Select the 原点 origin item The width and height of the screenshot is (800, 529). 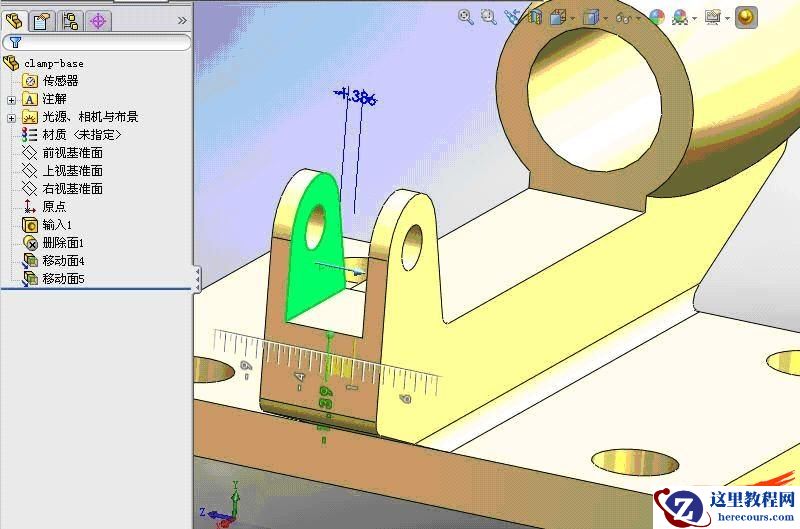(x=54, y=207)
